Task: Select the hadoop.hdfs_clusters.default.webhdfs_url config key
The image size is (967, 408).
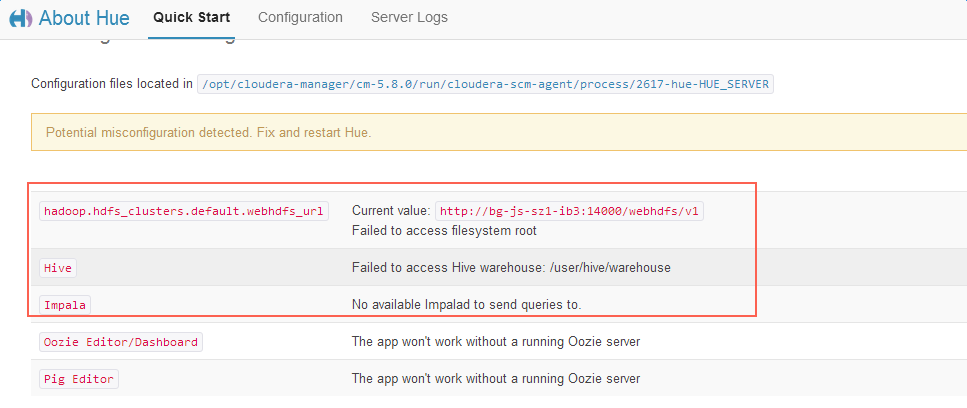Action: tap(184, 211)
